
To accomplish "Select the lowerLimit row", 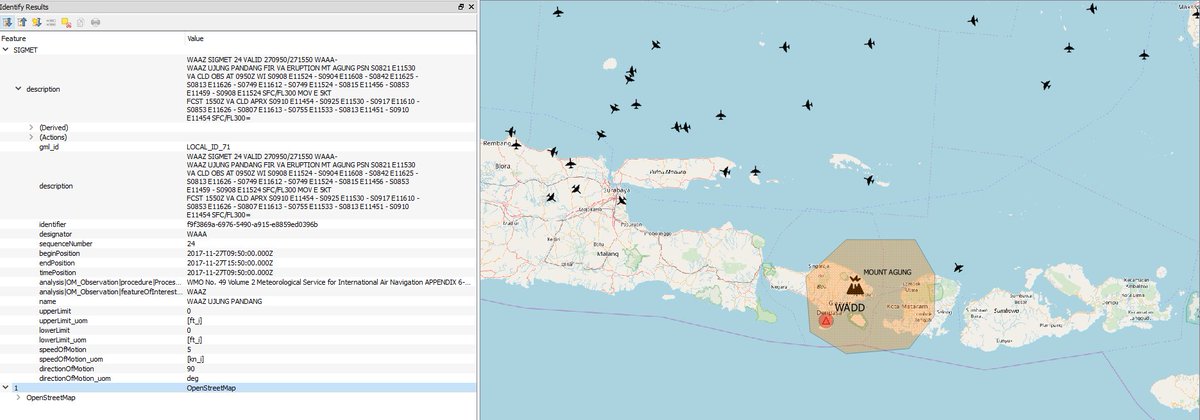I will (237, 329).
